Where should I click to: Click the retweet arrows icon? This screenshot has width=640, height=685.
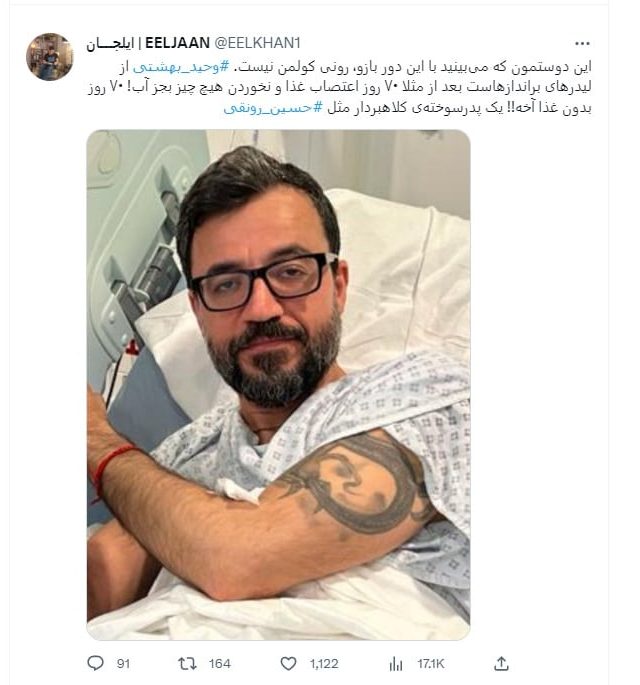pos(187,664)
